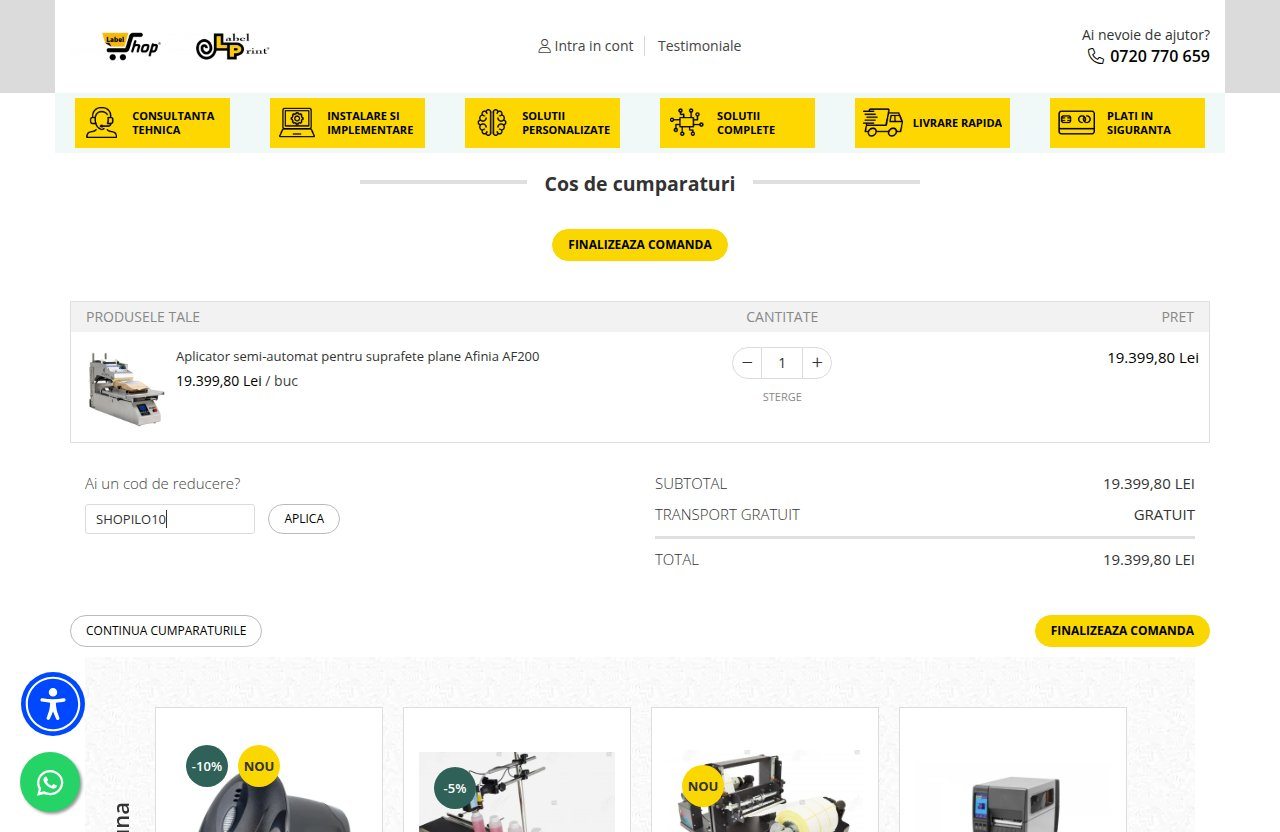
Task: Click the -5% discount badge
Action: 455,788
